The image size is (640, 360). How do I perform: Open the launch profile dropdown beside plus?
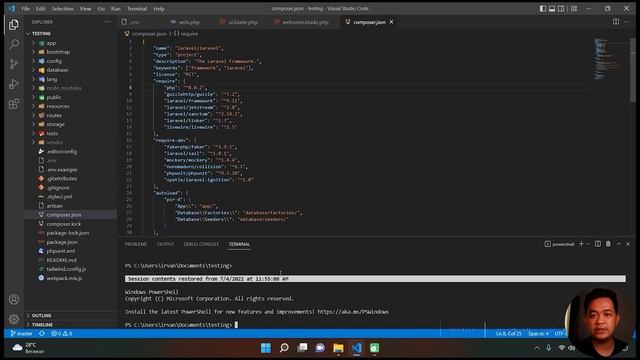(588, 244)
